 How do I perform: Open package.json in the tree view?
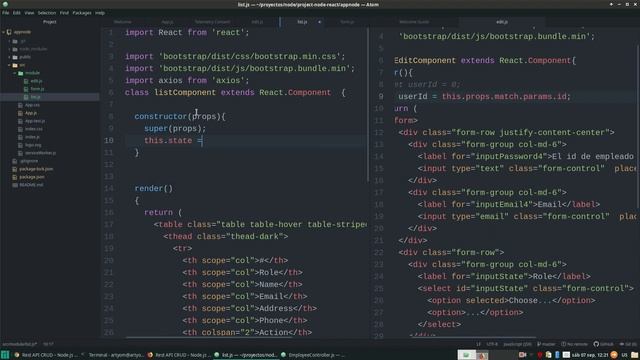[32, 177]
